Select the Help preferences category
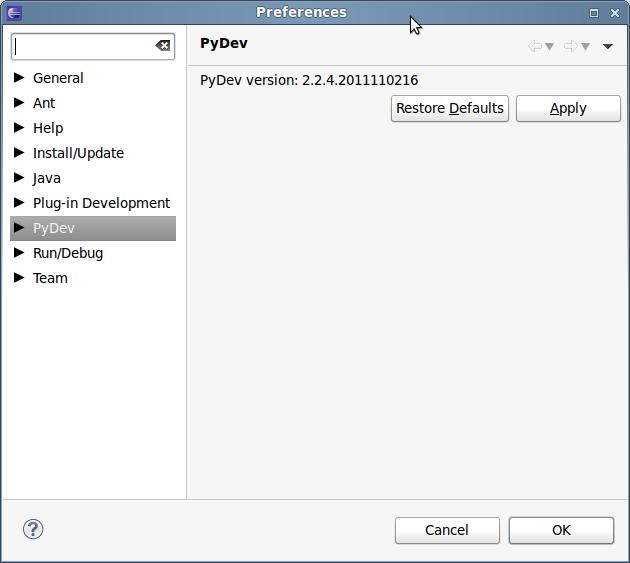630x563 pixels. coord(48,128)
